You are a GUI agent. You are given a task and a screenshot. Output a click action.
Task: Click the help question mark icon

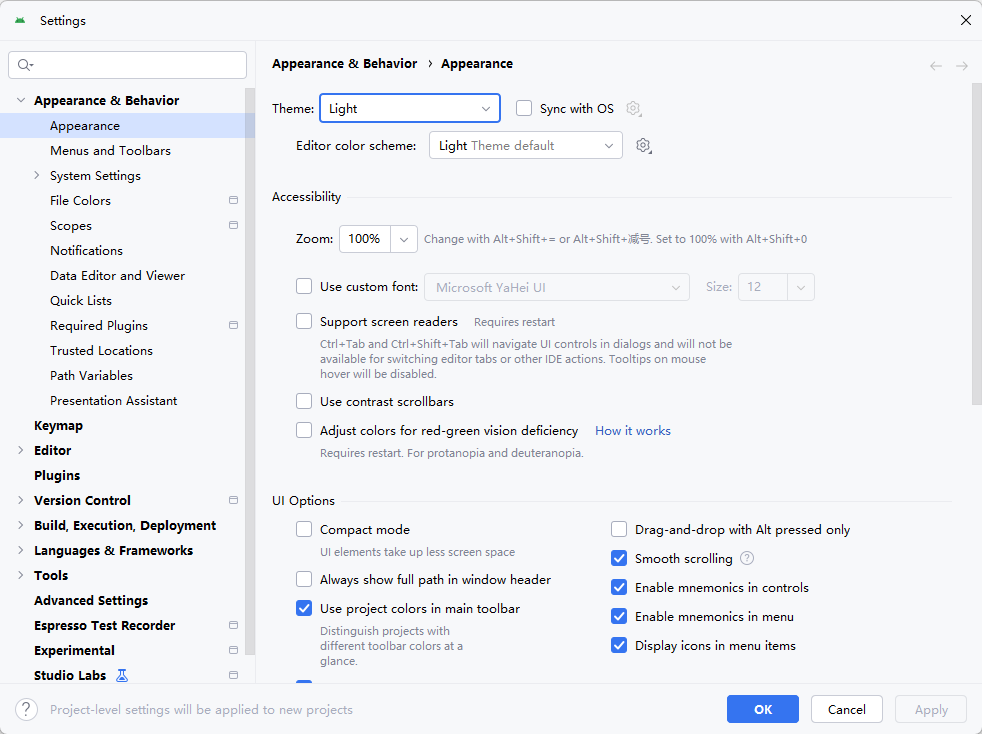pyautogui.click(x=26, y=709)
